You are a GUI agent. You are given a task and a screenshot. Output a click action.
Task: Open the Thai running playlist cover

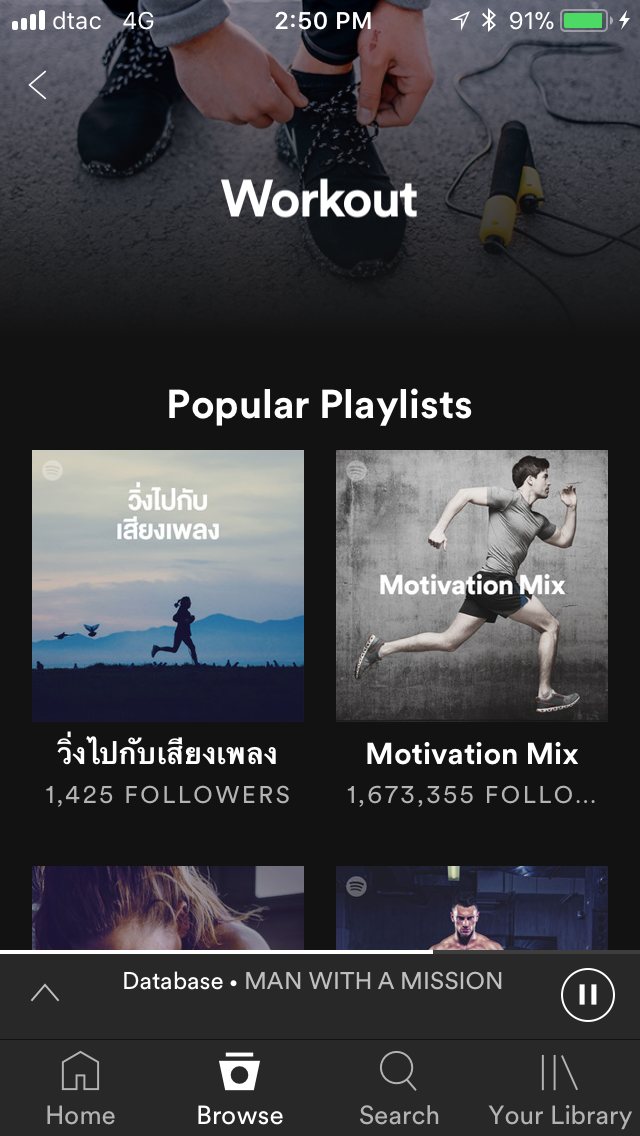[168, 585]
